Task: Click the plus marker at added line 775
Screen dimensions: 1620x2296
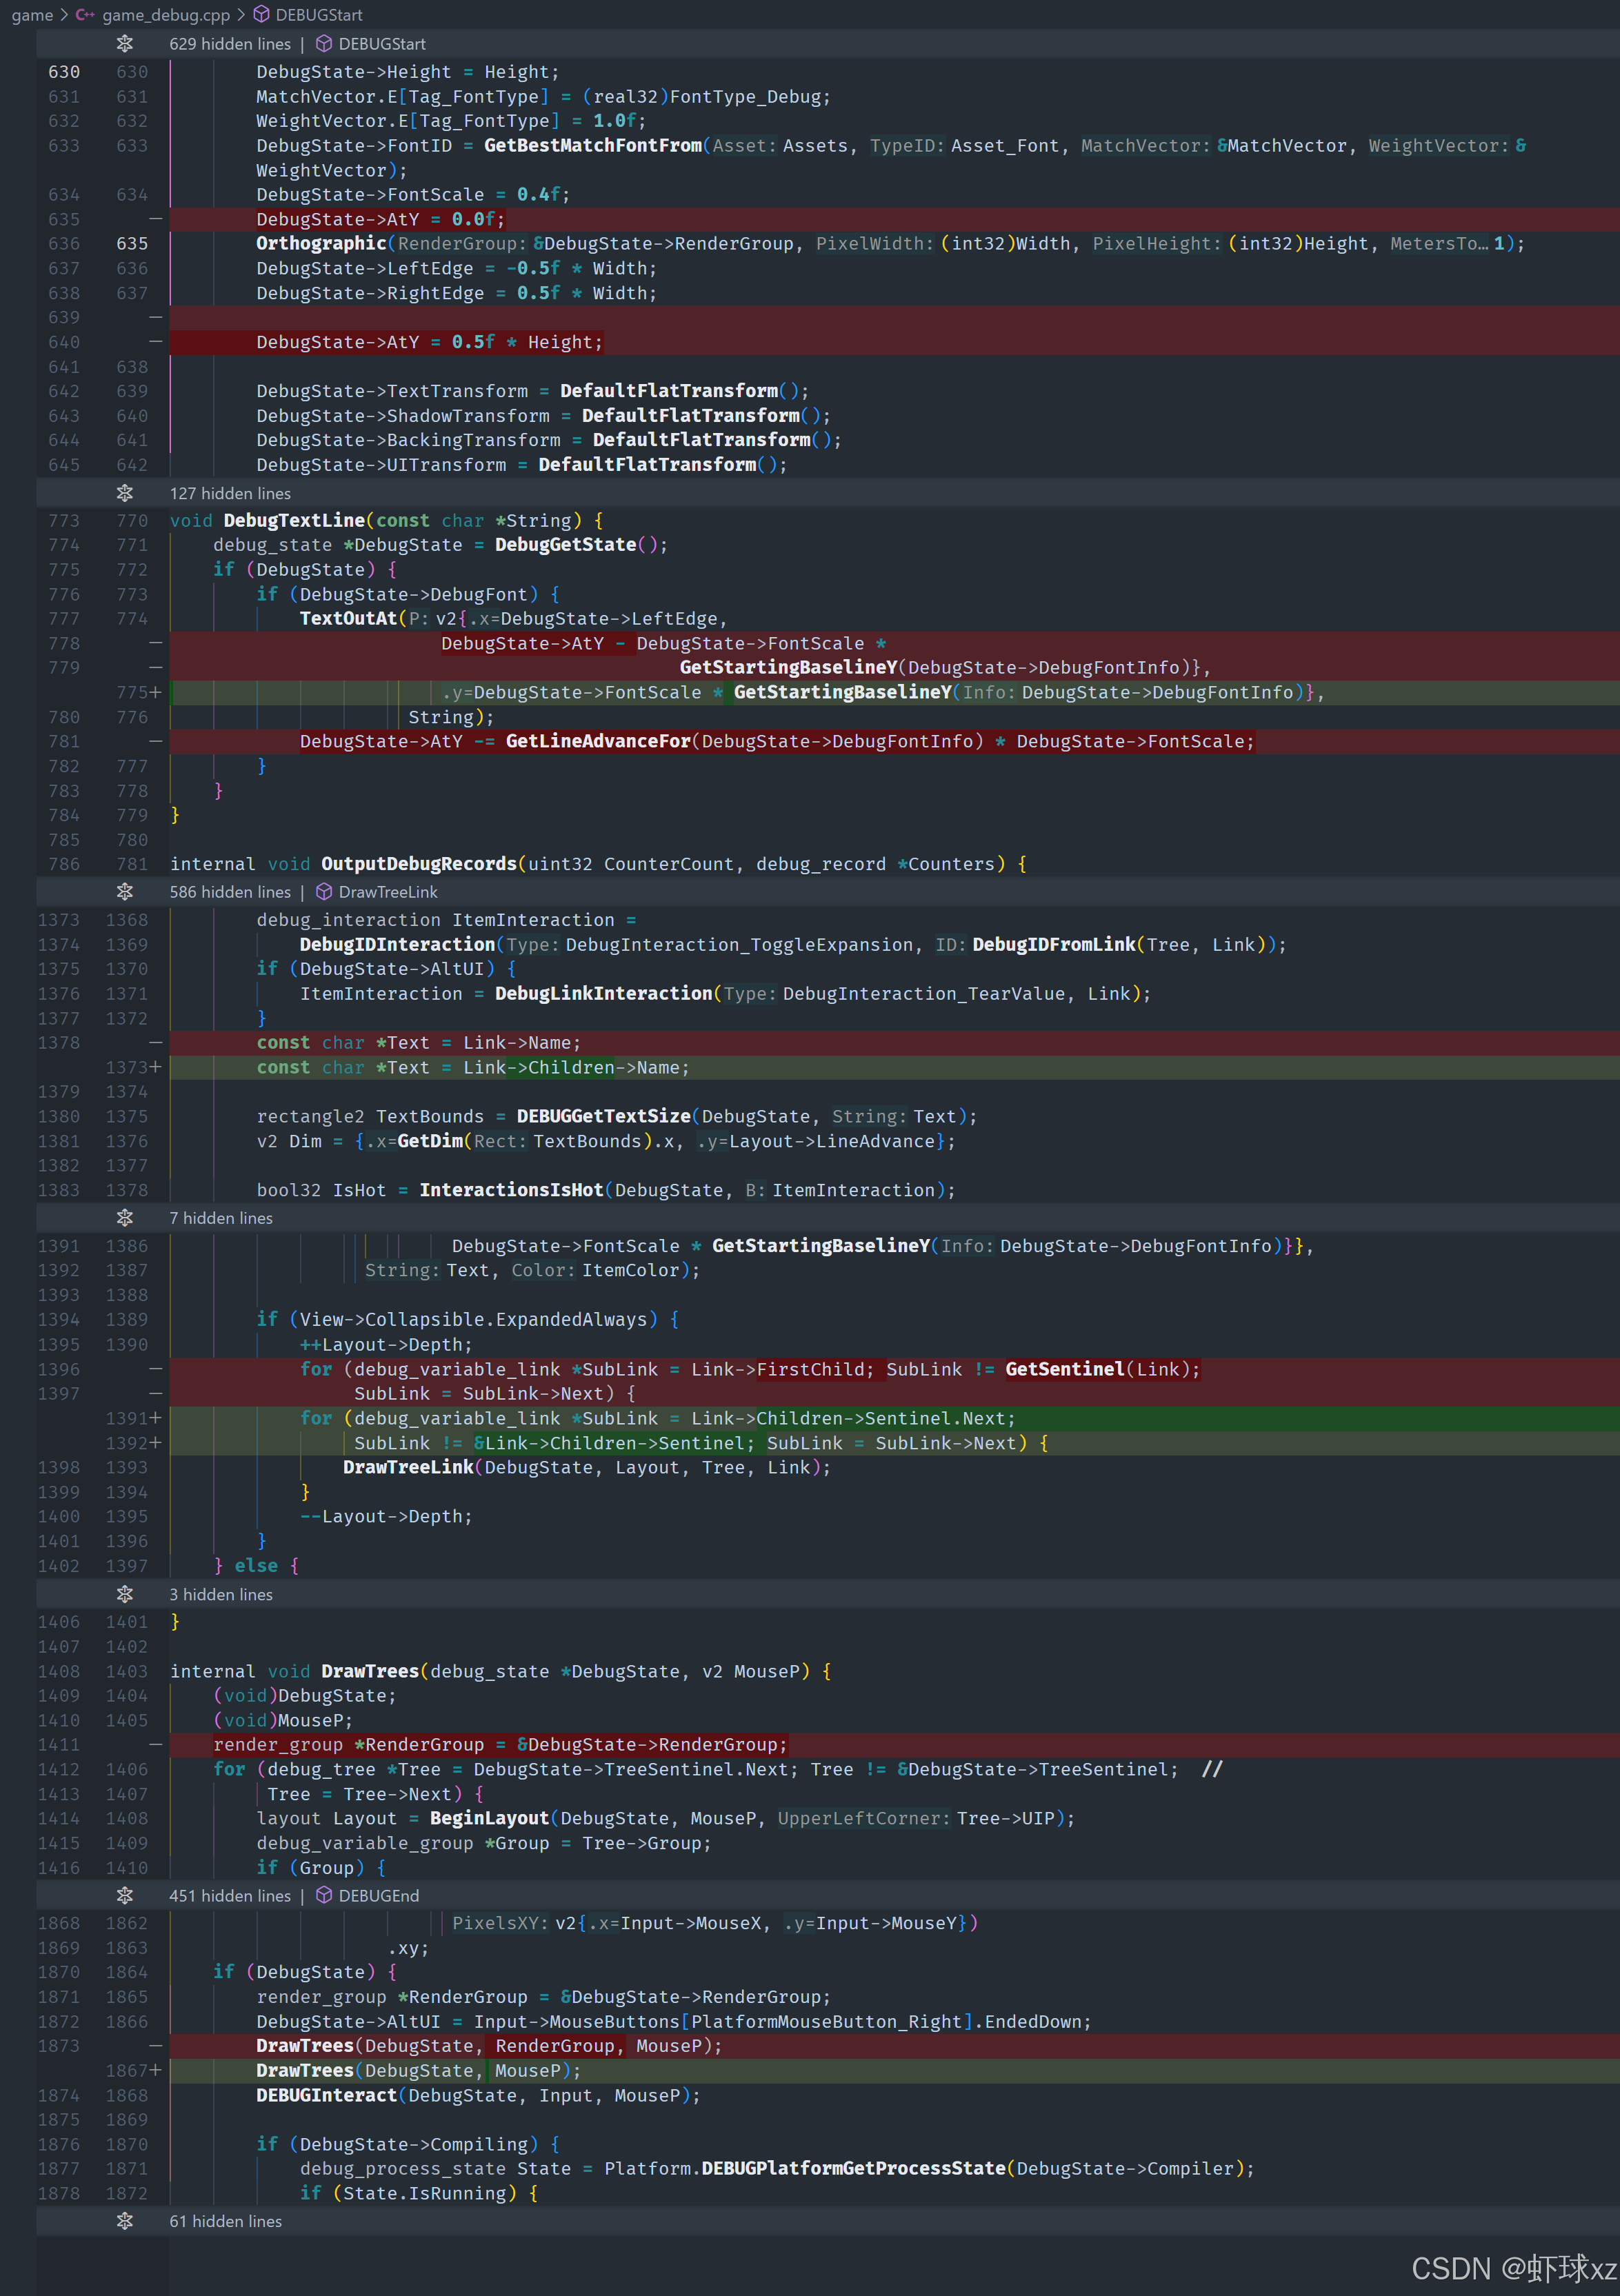Action: [155, 692]
